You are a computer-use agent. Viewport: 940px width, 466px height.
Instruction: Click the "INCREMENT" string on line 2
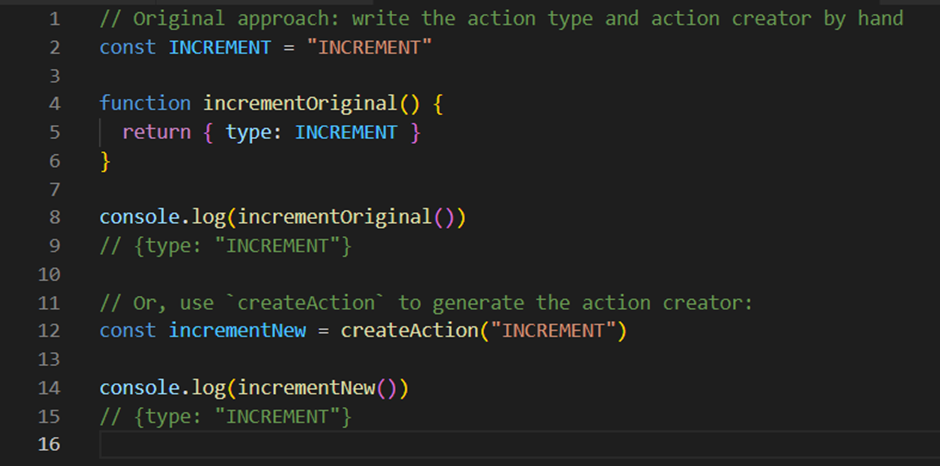369,47
